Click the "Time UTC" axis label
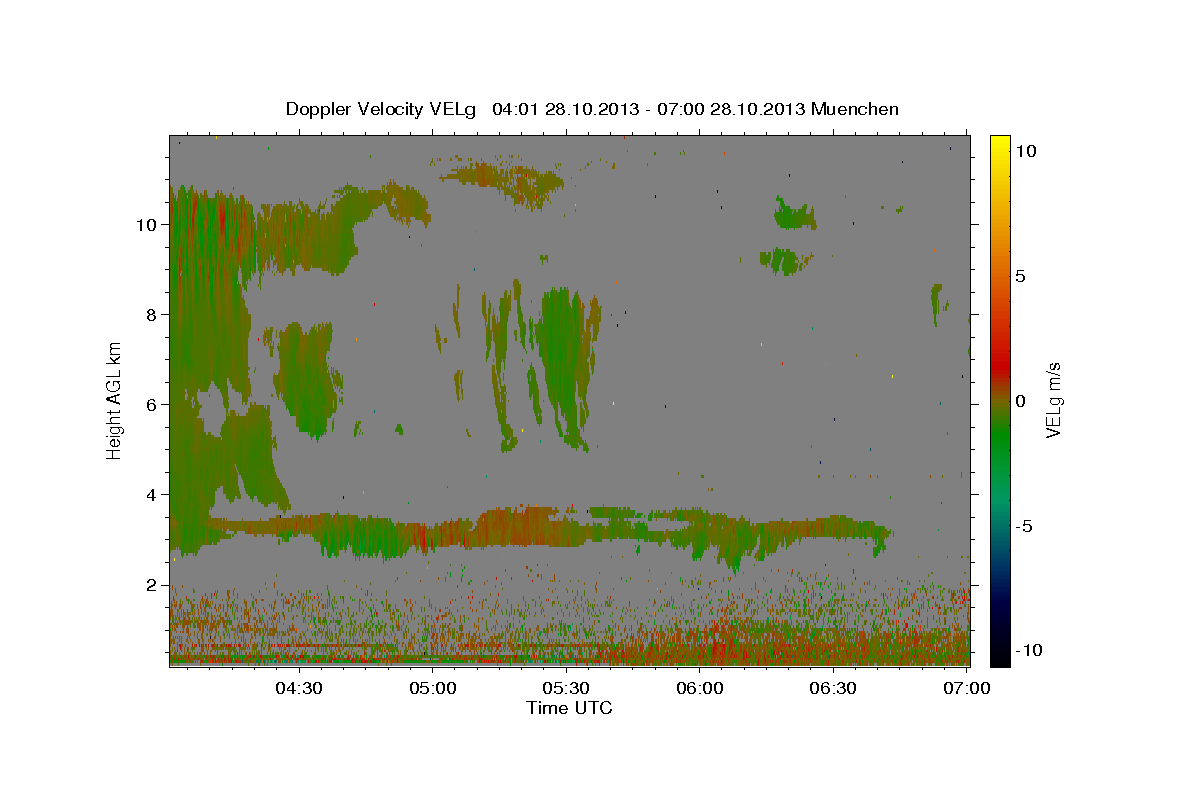The width and height of the screenshot is (1200, 800). (x=569, y=708)
